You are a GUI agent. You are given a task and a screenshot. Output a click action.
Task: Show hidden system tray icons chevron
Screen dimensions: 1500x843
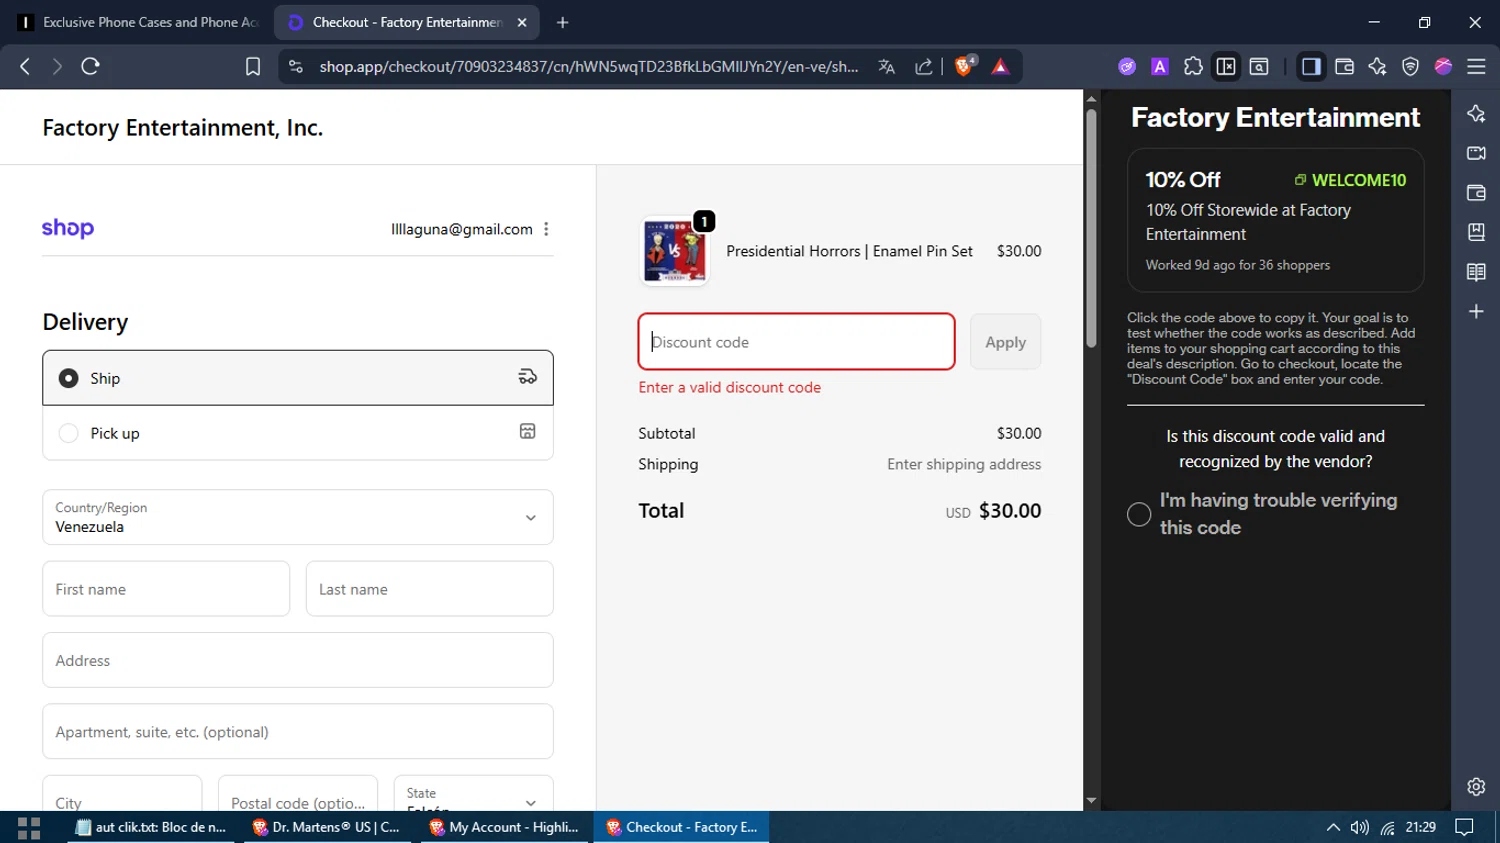pyautogui.click(x=1333, y=827)
